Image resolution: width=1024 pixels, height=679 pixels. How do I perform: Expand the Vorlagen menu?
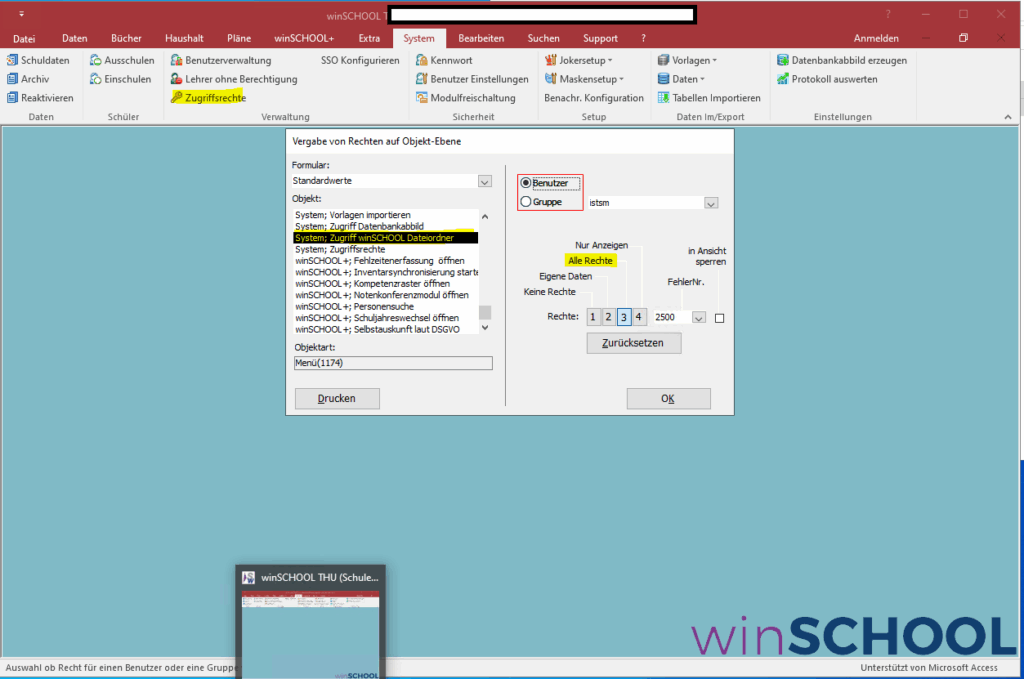(x=687, y=60)
